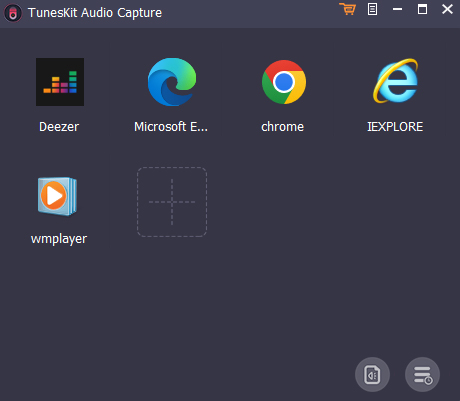Show the capture history list button
Viewport: 460px width, 401px height.
coord(422,375)
